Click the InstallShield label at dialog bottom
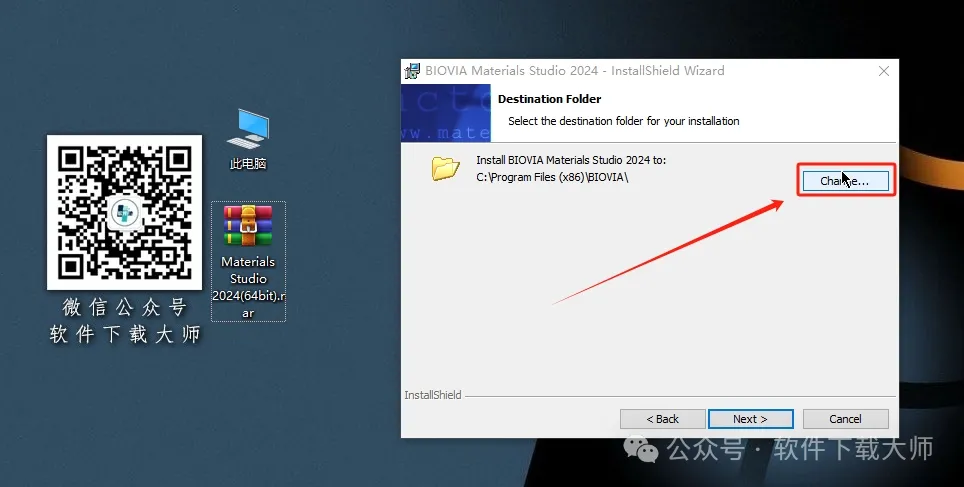 point(433,395)
